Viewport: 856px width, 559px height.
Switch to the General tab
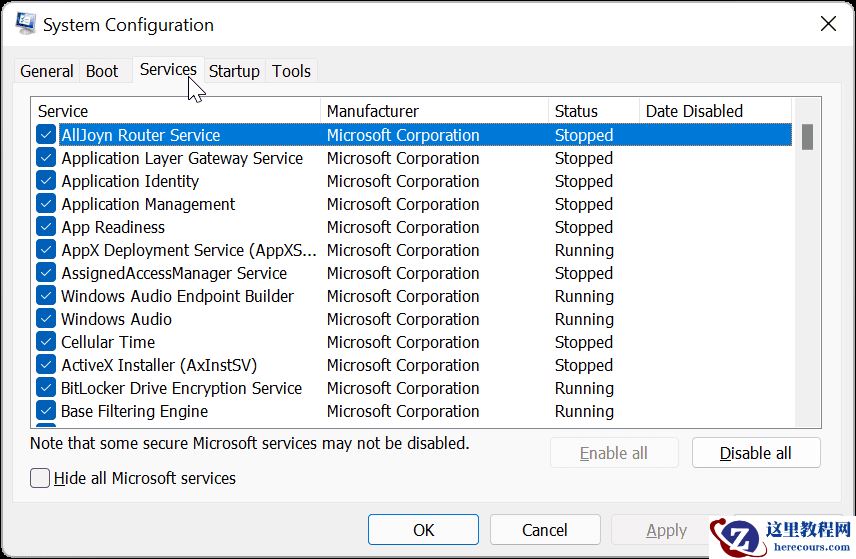[x=46, y=71]
